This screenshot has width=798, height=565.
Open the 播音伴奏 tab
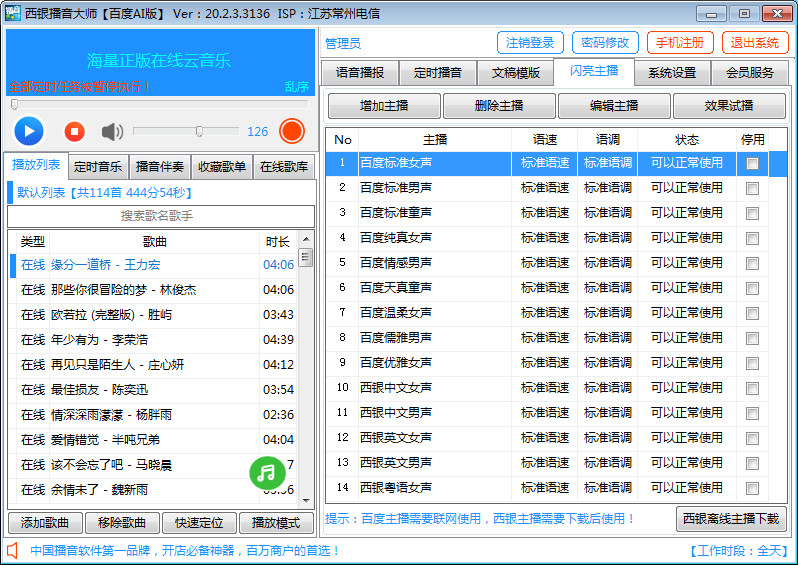[160, 167]
